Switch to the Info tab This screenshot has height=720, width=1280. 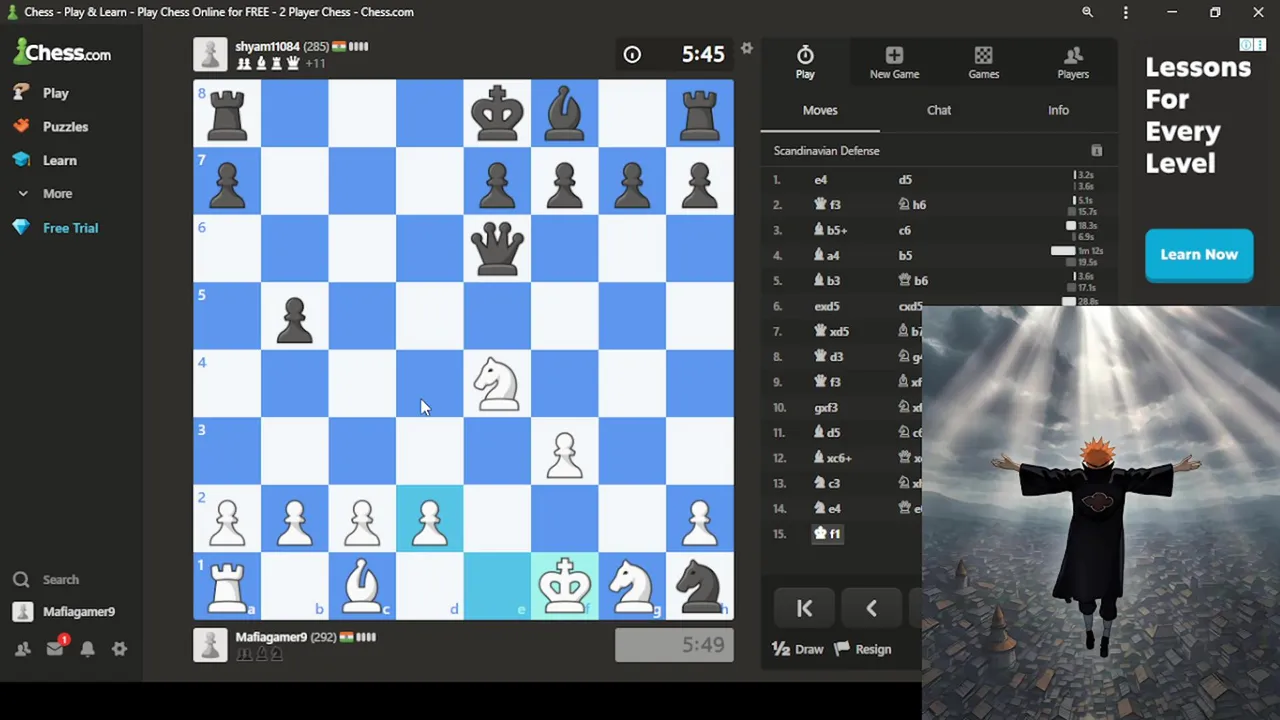[x=1058, y=110]
